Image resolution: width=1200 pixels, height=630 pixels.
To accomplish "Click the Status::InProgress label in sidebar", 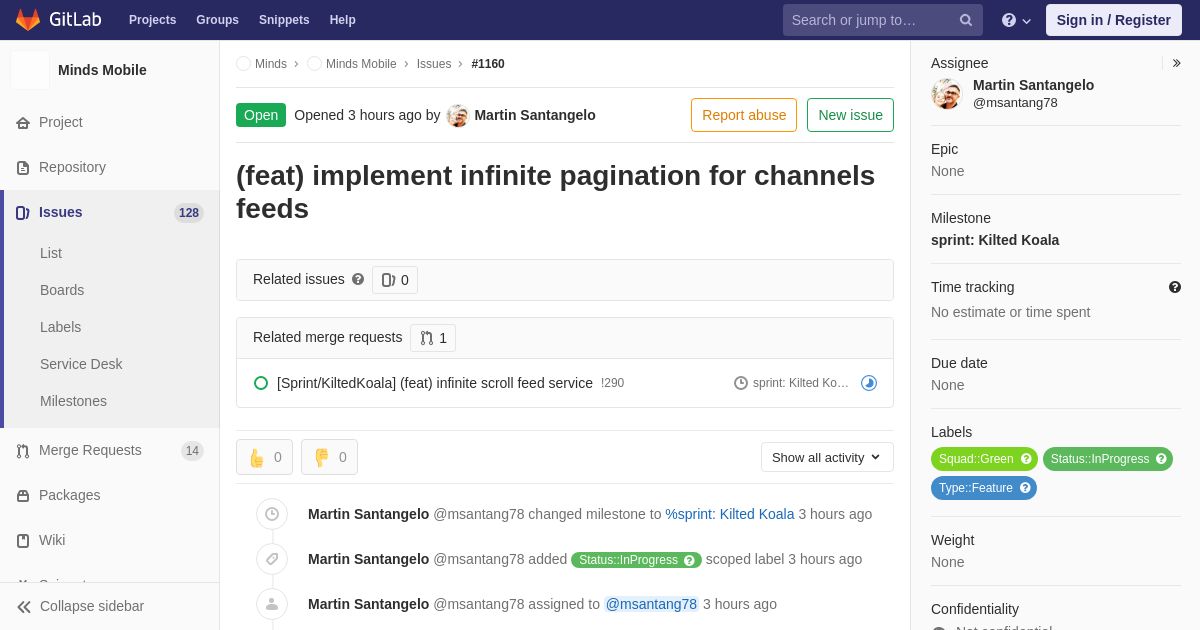I will pos(1108,459).
